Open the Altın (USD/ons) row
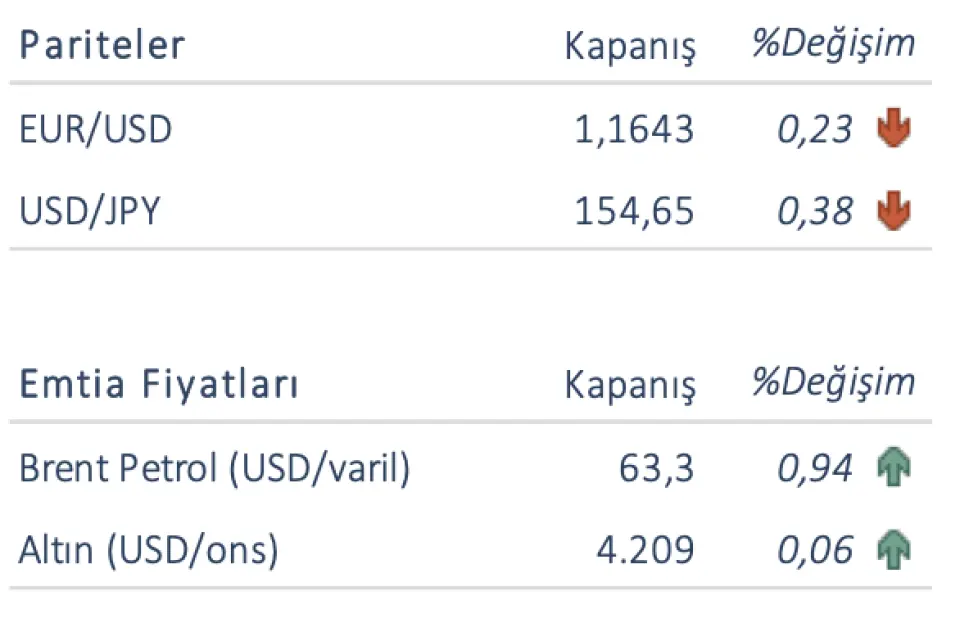The height and width of the screenshot is (632, 960). [x=148, y=550]
